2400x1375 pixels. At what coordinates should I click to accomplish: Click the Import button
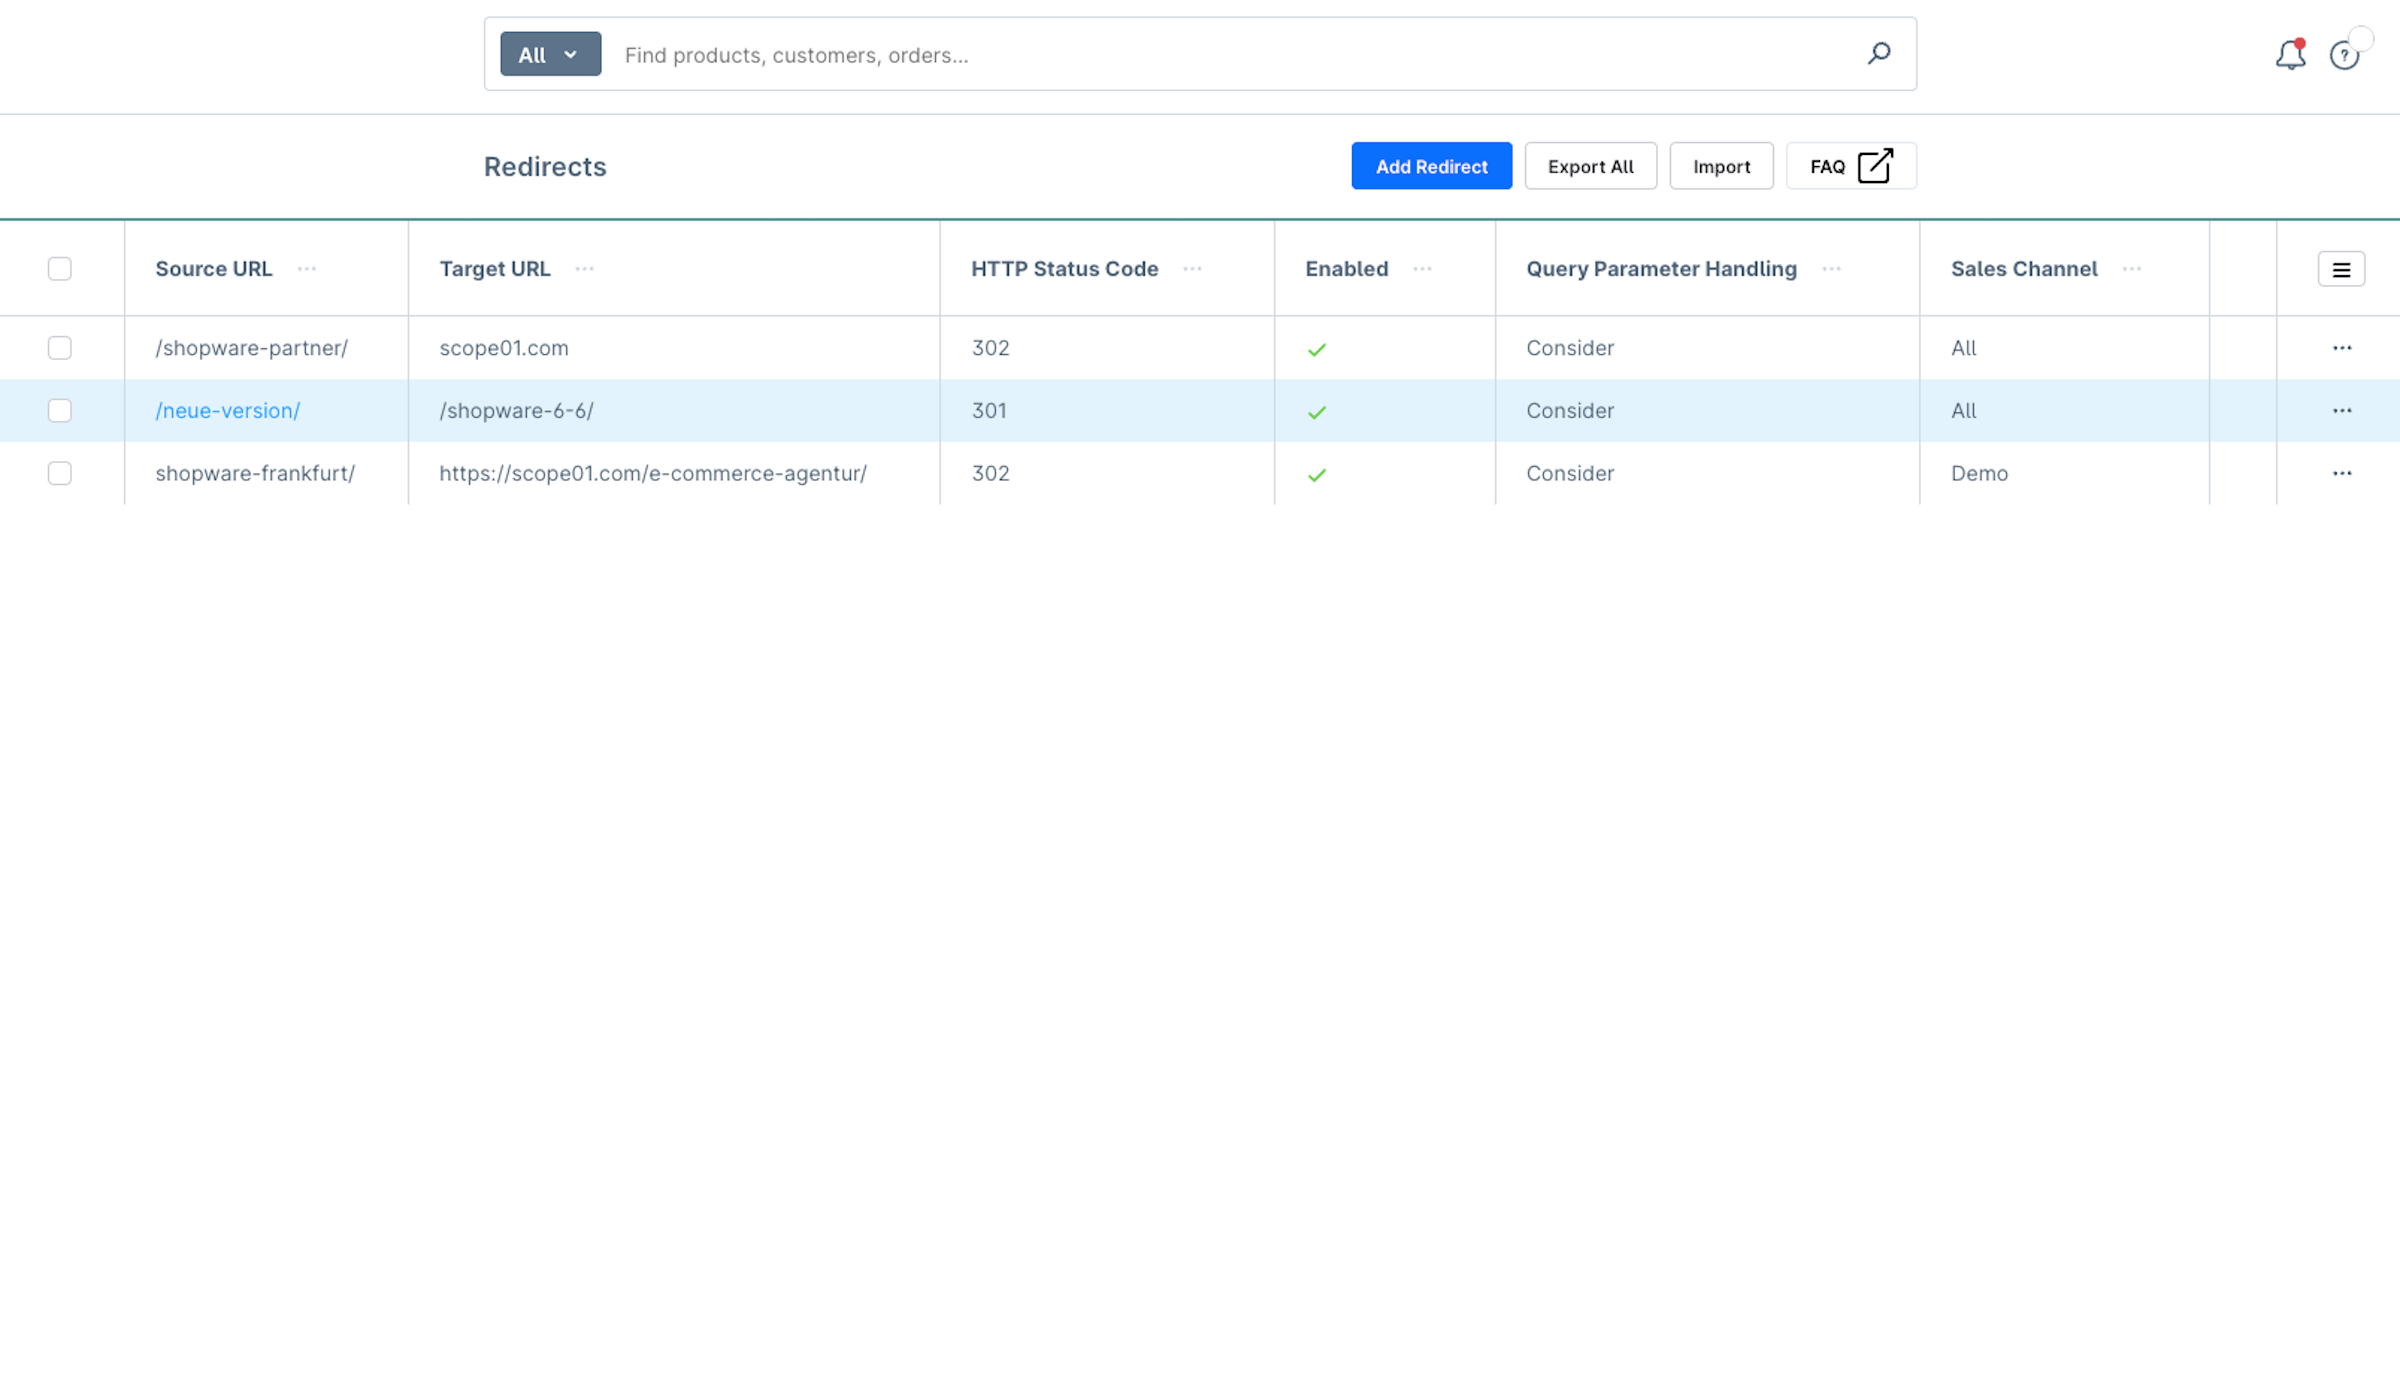(x=1721, y=166)
